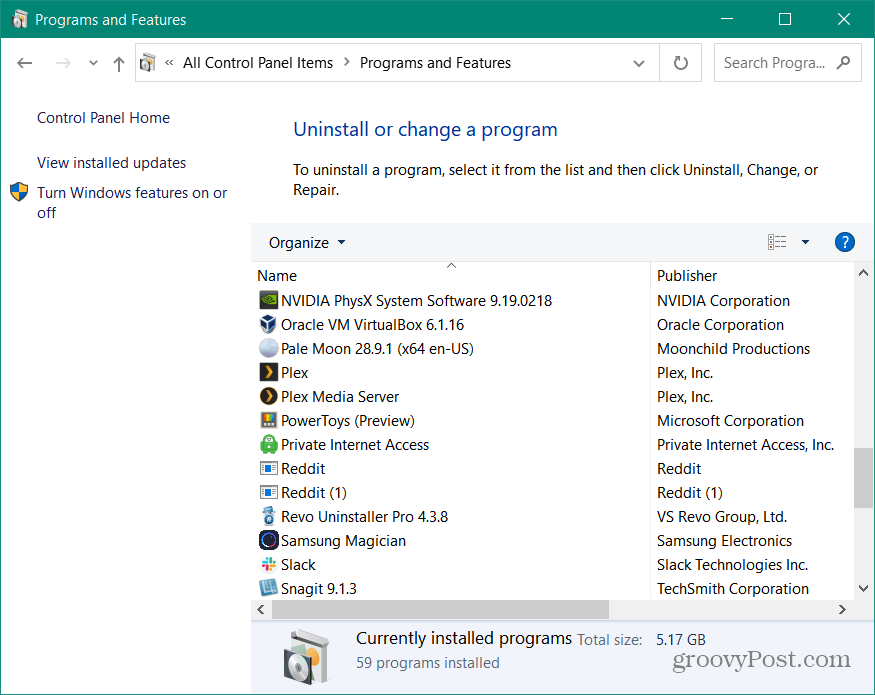Click "Moonchild Productions" publisher cell

point(733,348)
